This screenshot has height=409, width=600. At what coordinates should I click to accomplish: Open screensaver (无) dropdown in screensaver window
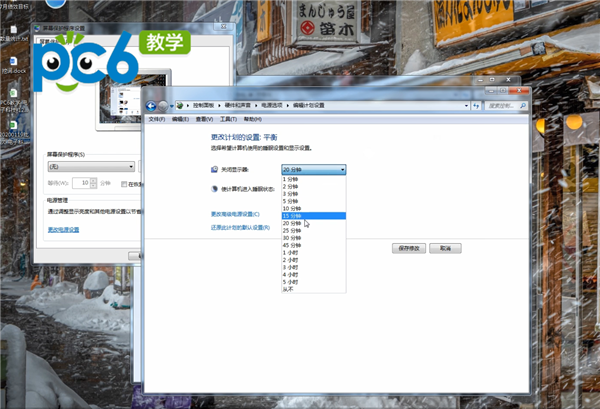(91, 166)
